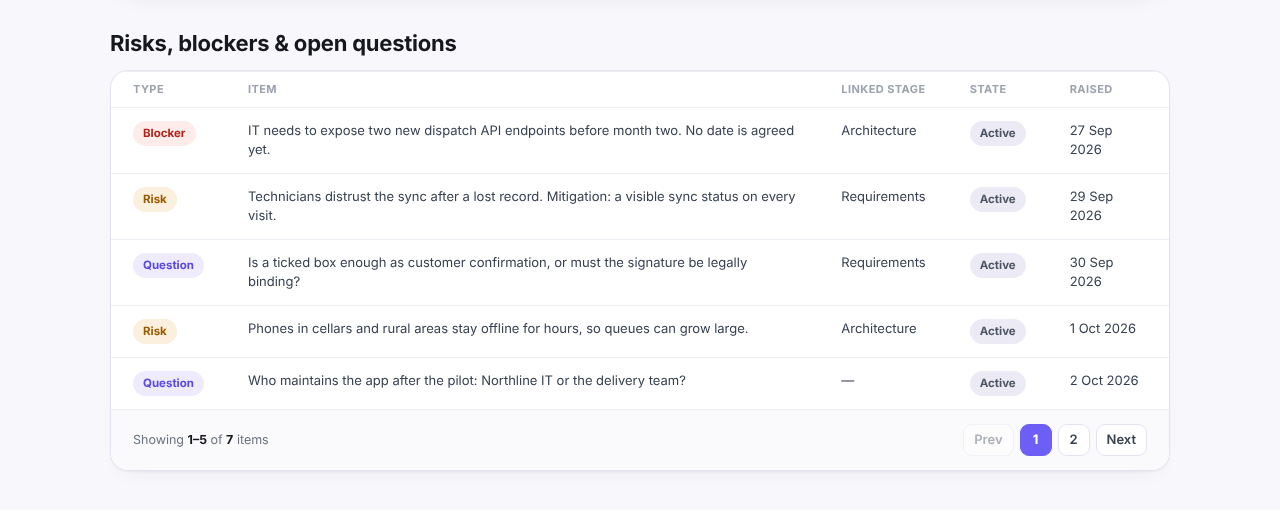Open the technicians distrust sync item
Image resolution: width=1280 pixels, height=510 pixels.
pyautogui.click(x=522, y=206)
